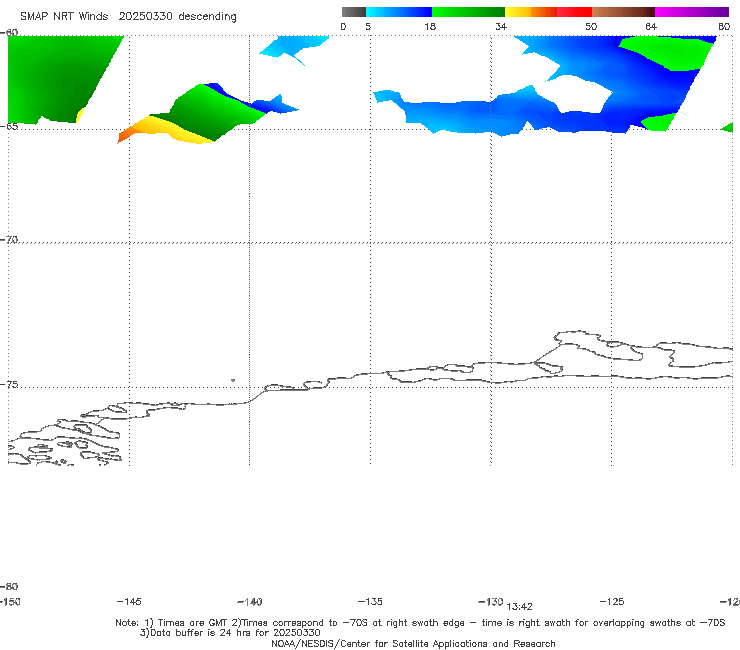Click the color scale label 64

coord(651,26)
